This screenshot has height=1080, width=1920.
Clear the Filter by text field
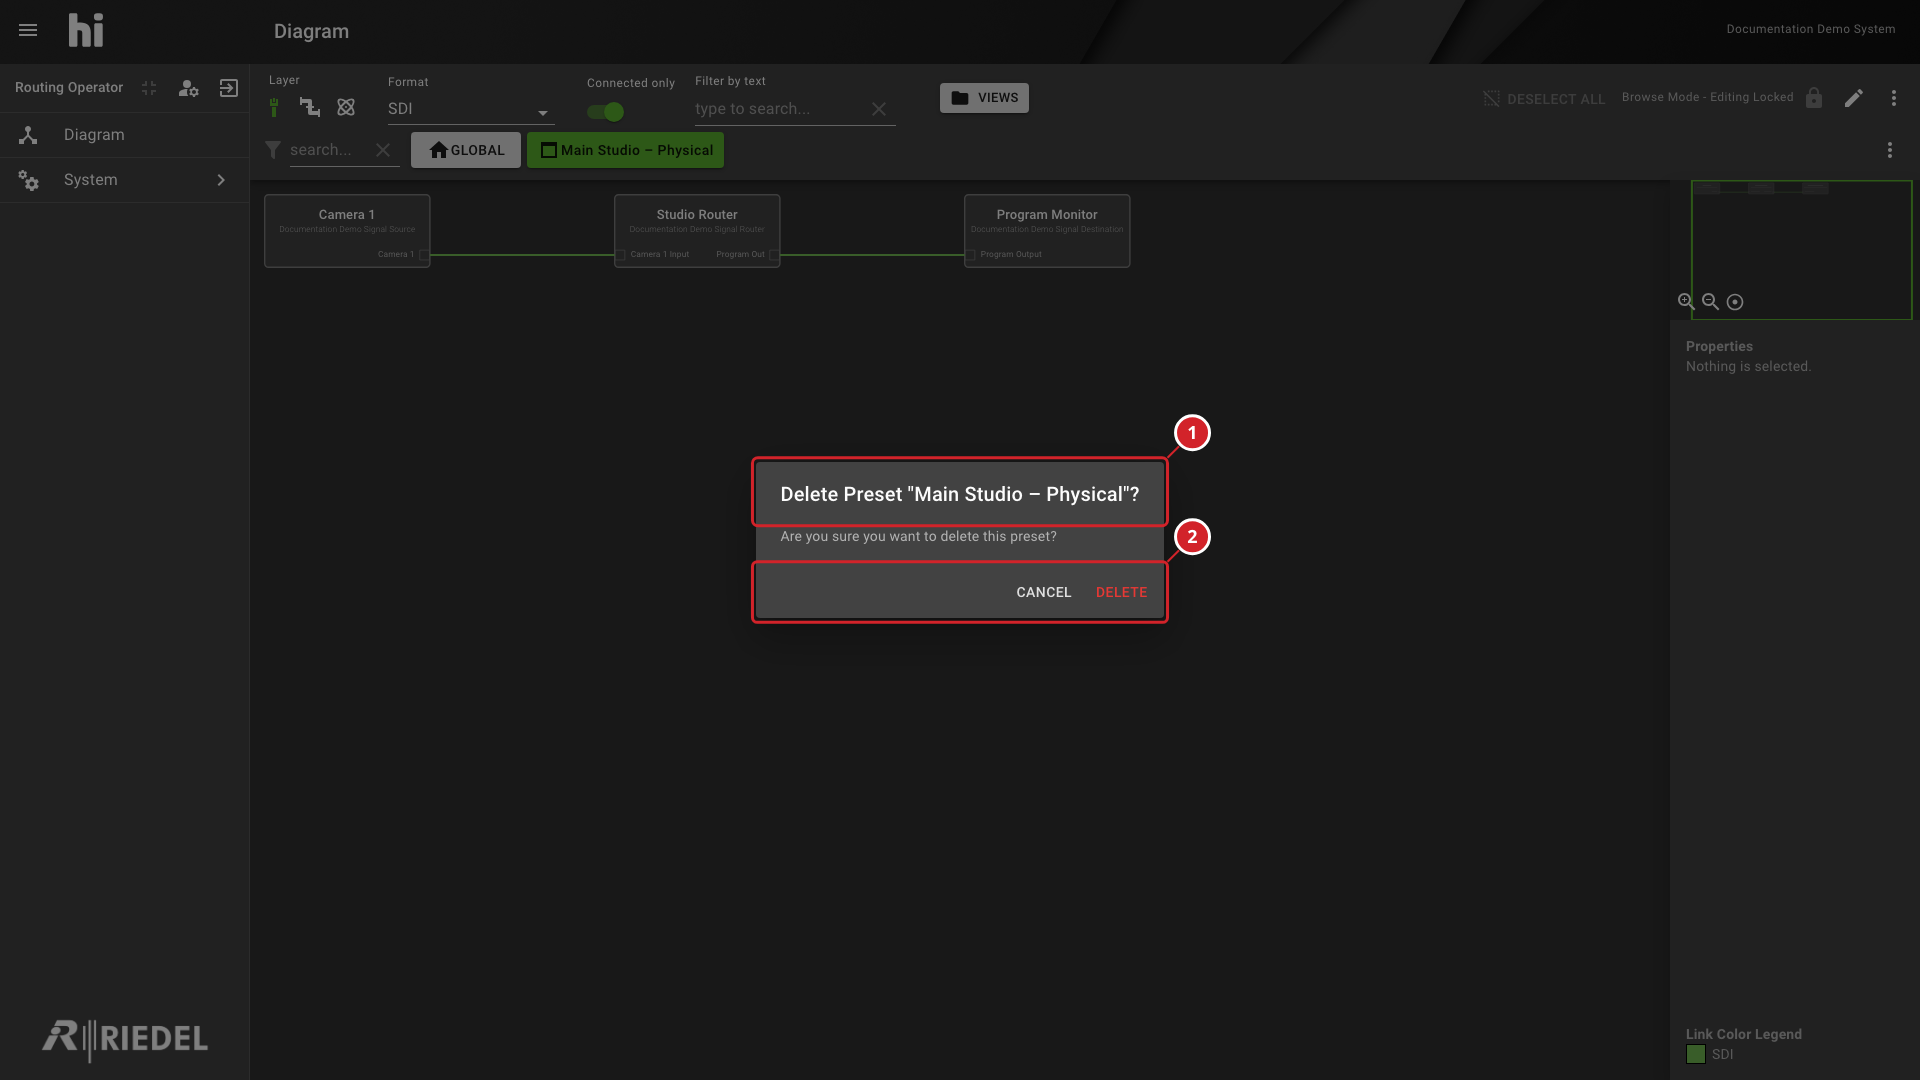[x=879, y=109]
